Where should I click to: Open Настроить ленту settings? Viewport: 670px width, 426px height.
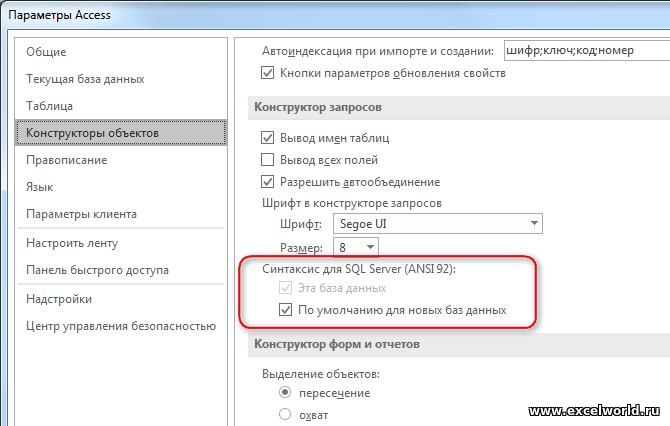tap(72, 243)
